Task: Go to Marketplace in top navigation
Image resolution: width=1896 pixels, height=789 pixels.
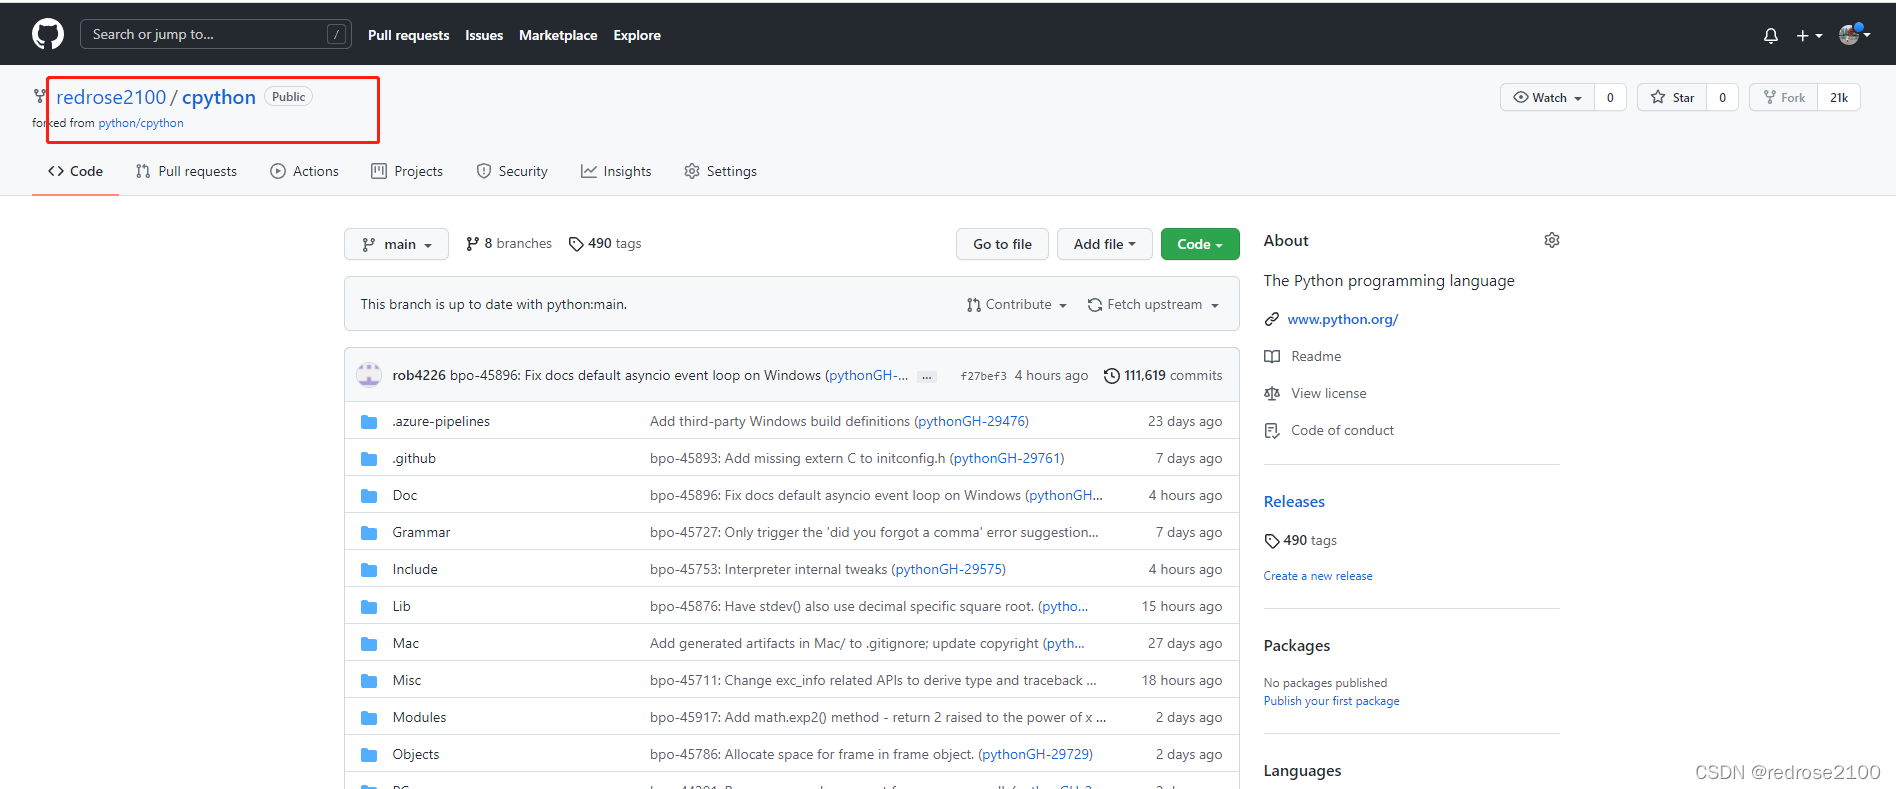Action: click(x=558, y=35)
